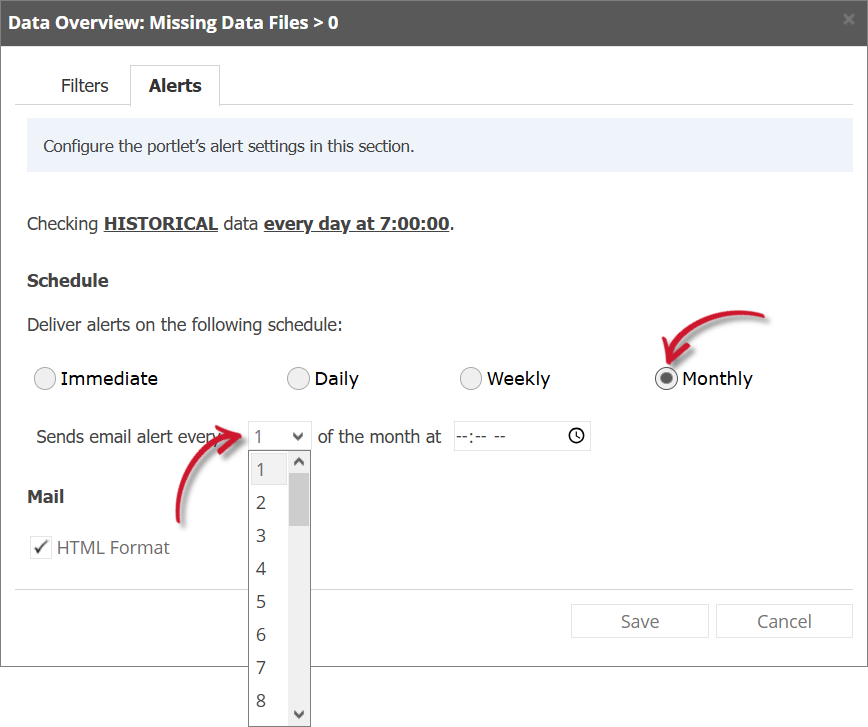868x727 pixels.
Task: Open the day-of-month dropdown chevron
Action: (299, 436)
